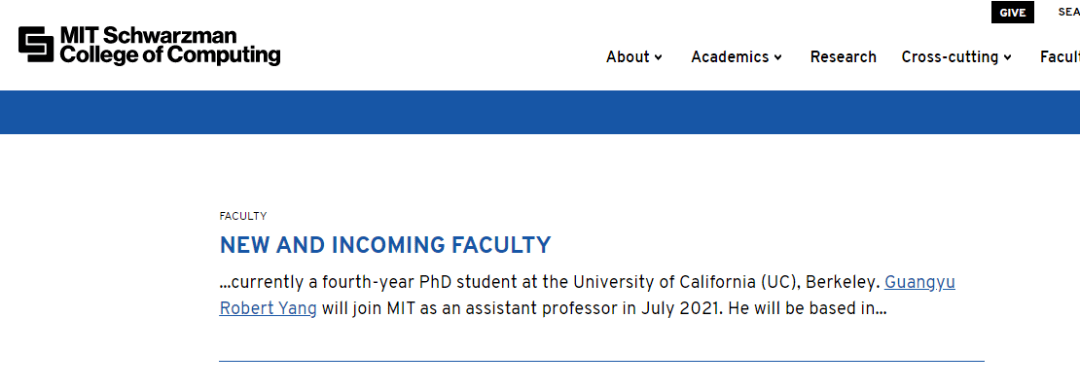Image resolution: width=1080 pixels, height=389 pixels.
Task: Click the underlined Robert Yang link text
Action: tap(268, 309)
